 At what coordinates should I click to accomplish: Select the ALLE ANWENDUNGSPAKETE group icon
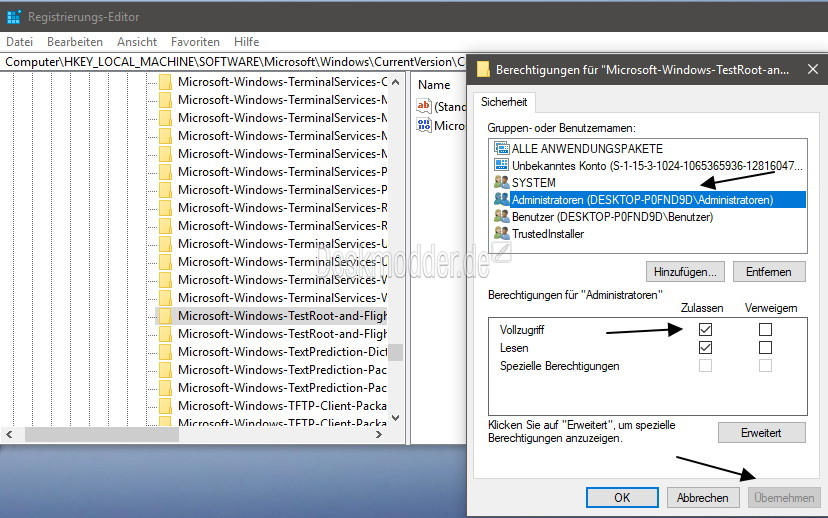click(x=501, y=148)
